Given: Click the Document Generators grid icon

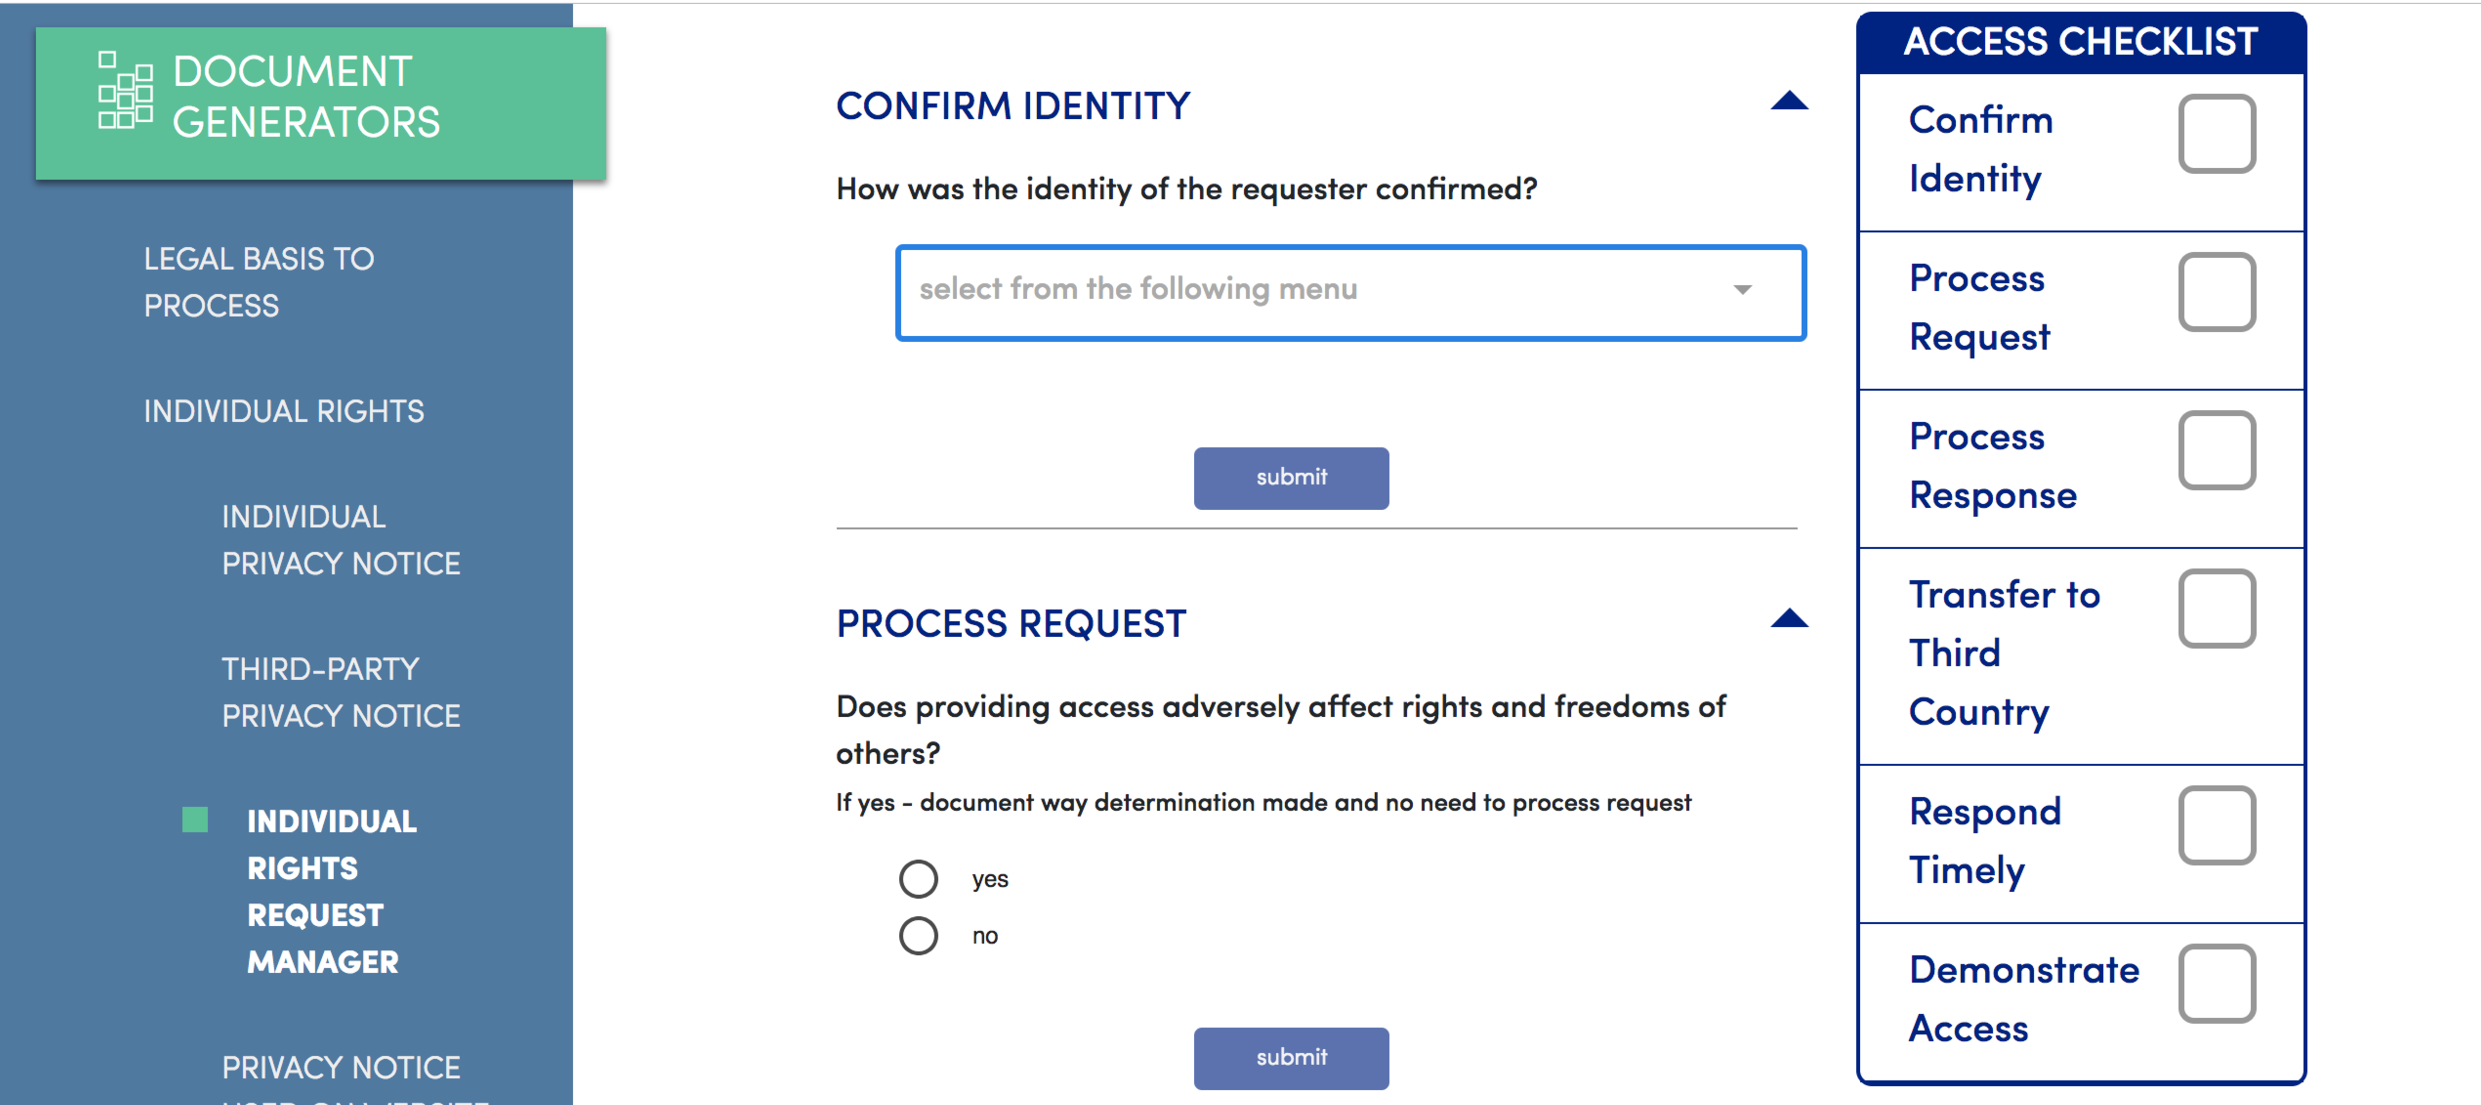Looking at the screenshot, I should click(x=125, y=91).
